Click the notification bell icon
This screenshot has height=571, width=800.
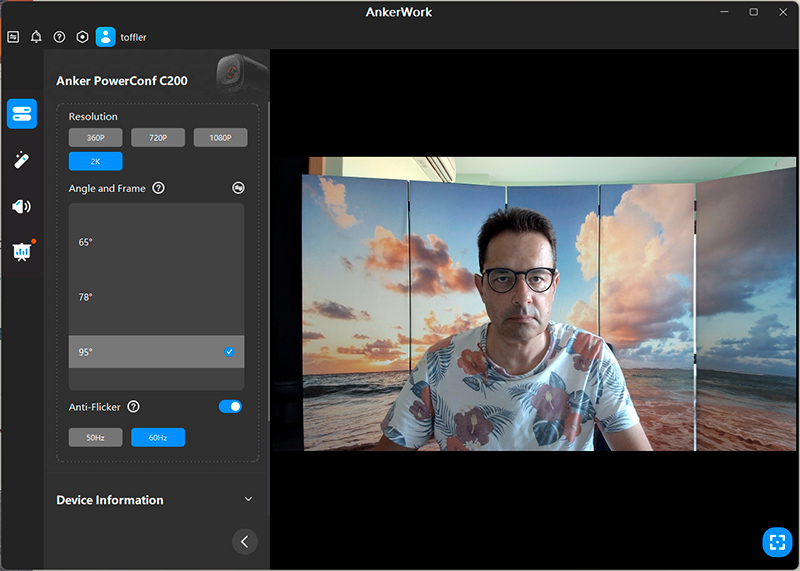click(x=36, y=37)
